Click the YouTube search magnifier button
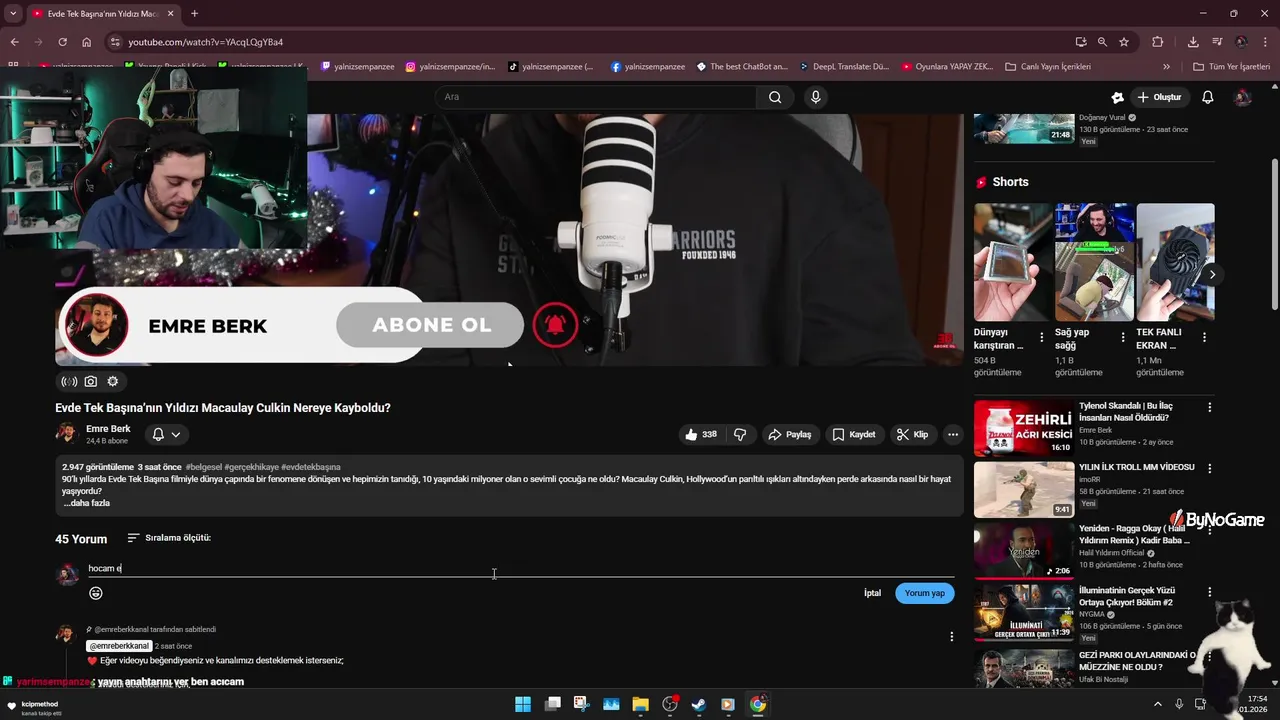1280x720 pixels. pyautogui.click(x=775, y=97)
